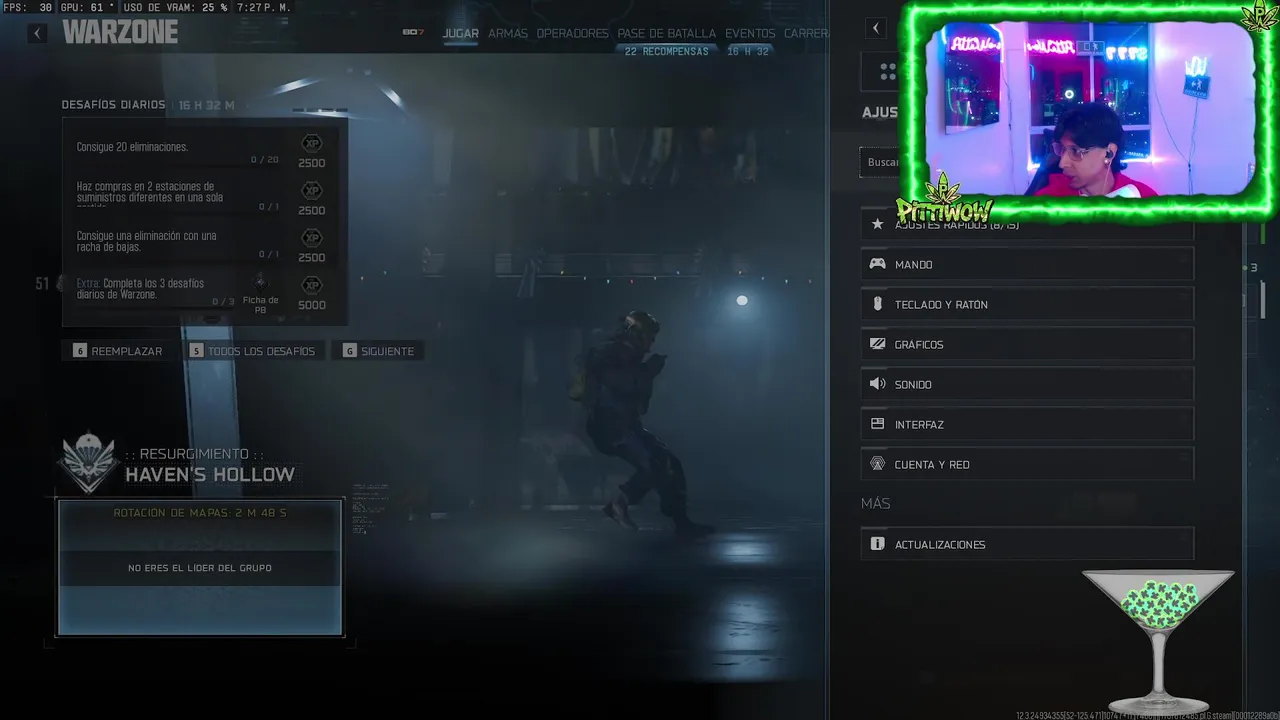
Task: Click the Extra daily challenges row
Action: click(203, 290)
